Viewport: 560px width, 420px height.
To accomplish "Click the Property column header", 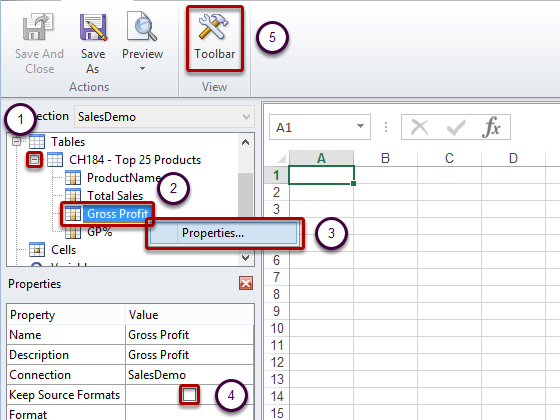I will pos(66,315).
